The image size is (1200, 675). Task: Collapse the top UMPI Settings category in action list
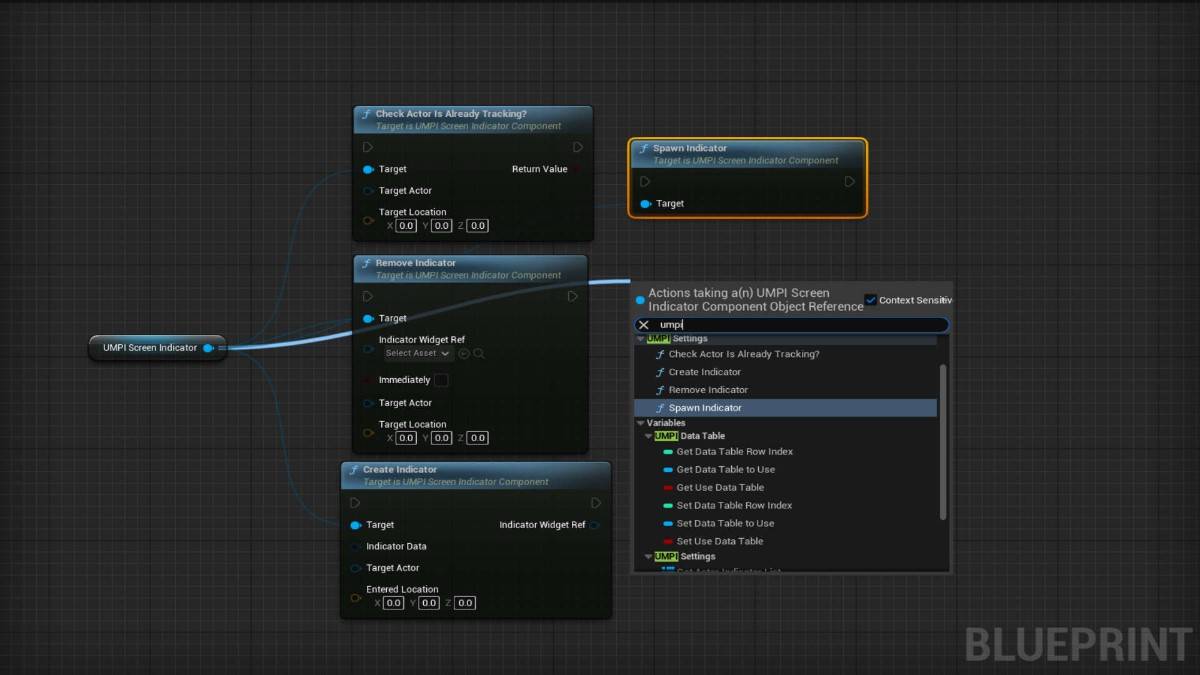point(642,339)
